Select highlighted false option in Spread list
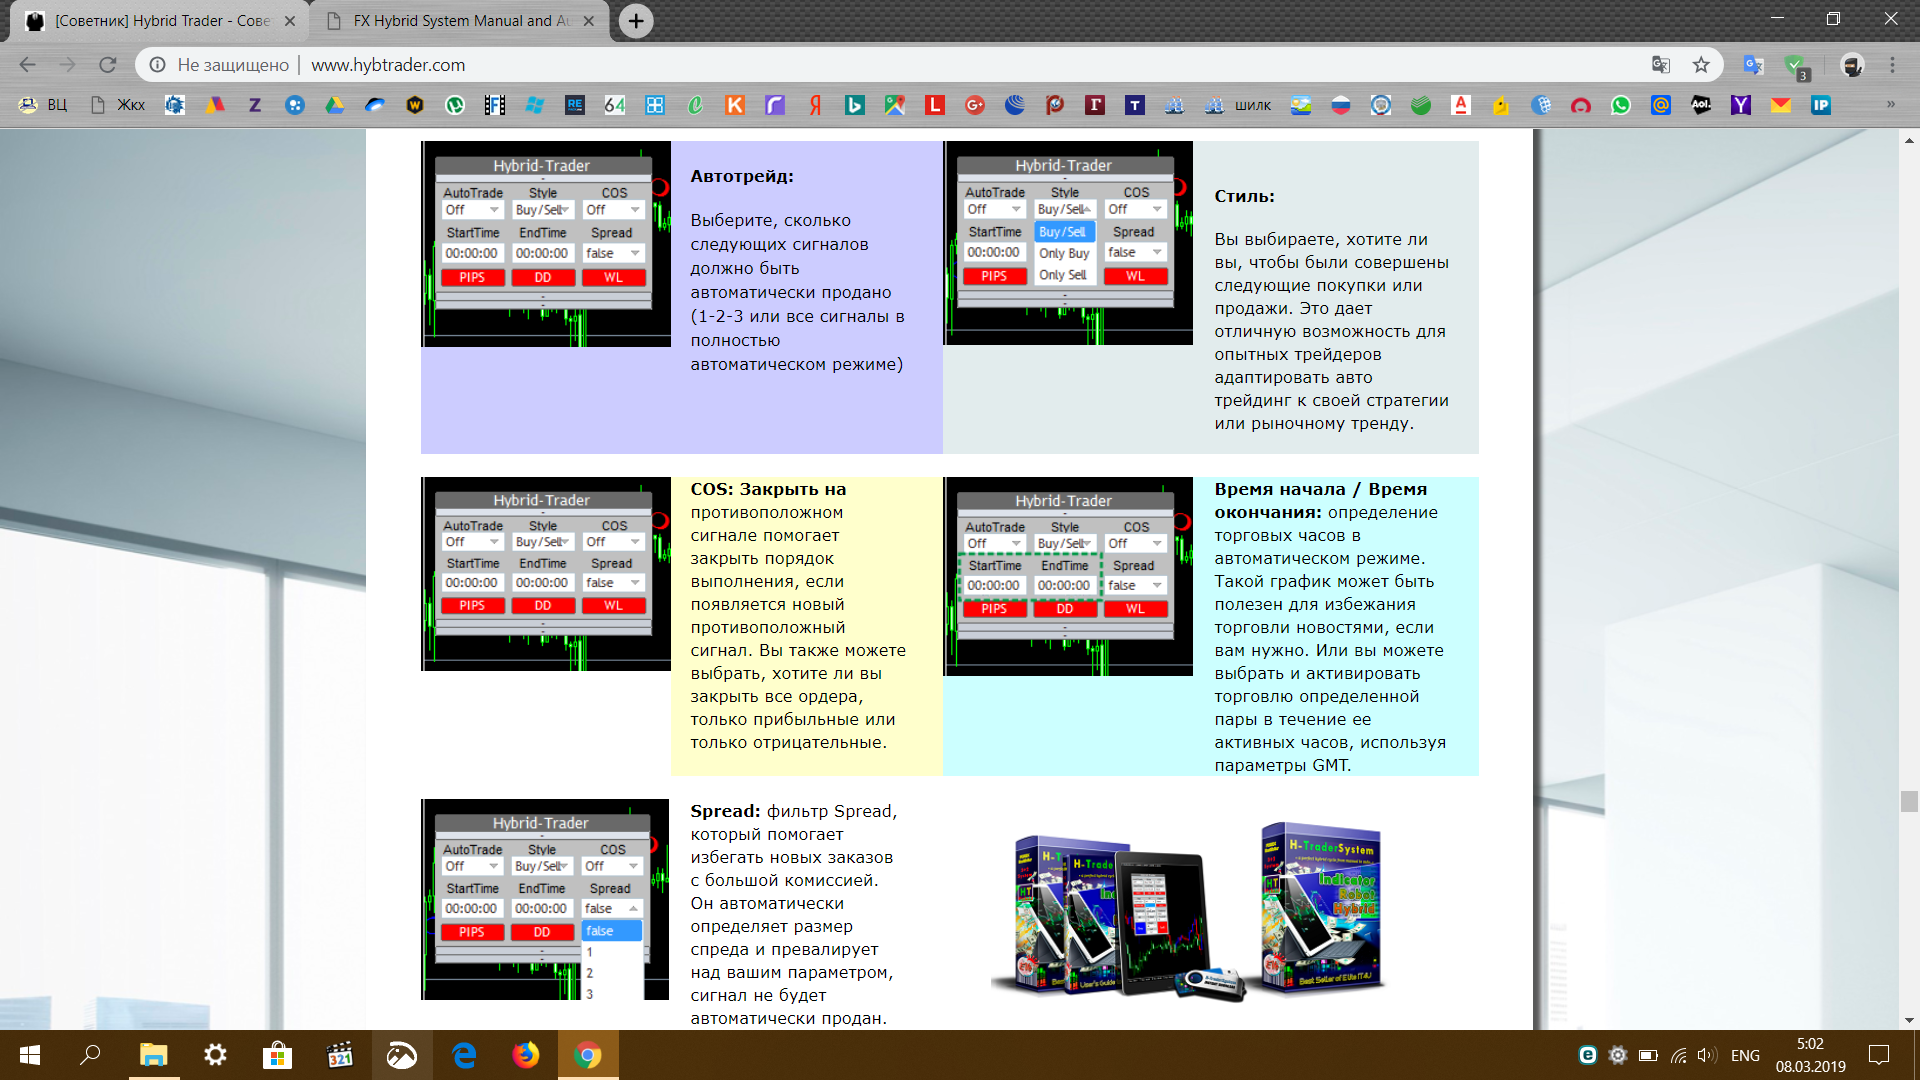Screen dimensions: 1920x1080 point(611,931)
